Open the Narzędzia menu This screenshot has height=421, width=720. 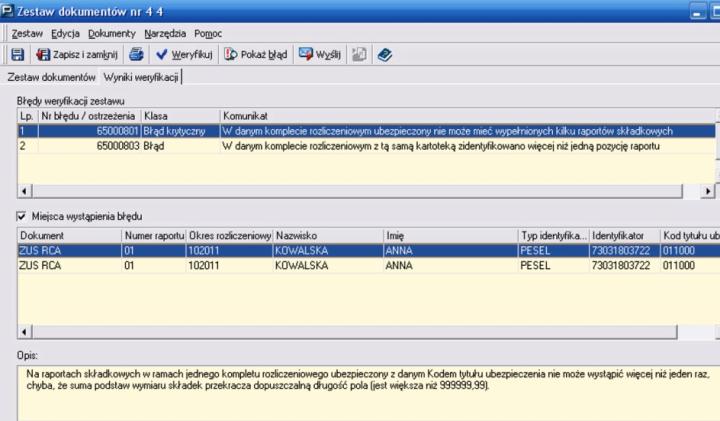click(x=152, y=33)
